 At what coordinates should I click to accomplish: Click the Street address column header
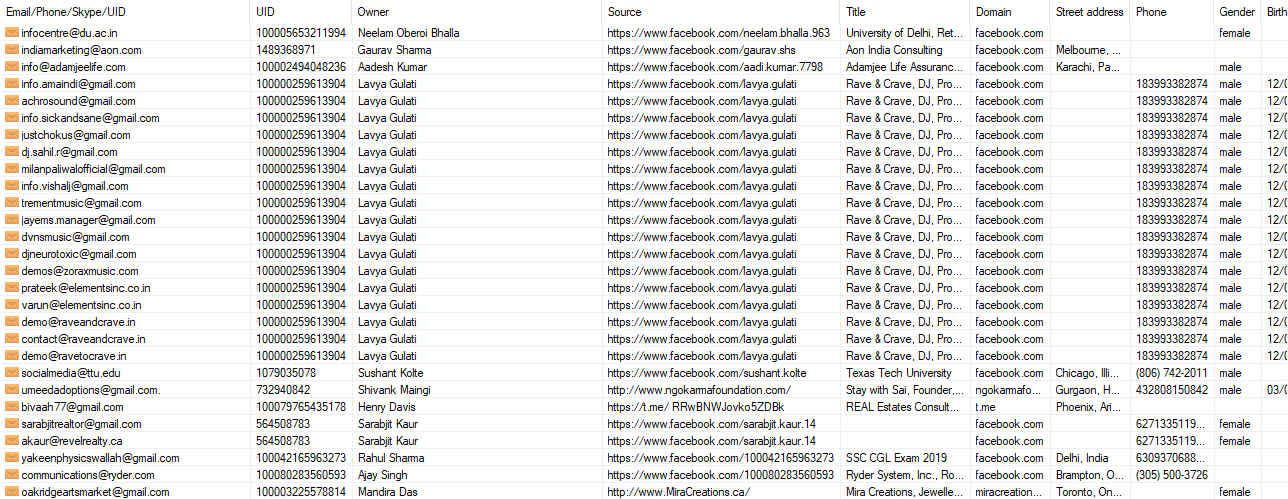pyautogui.click(x=1089, y=12)
